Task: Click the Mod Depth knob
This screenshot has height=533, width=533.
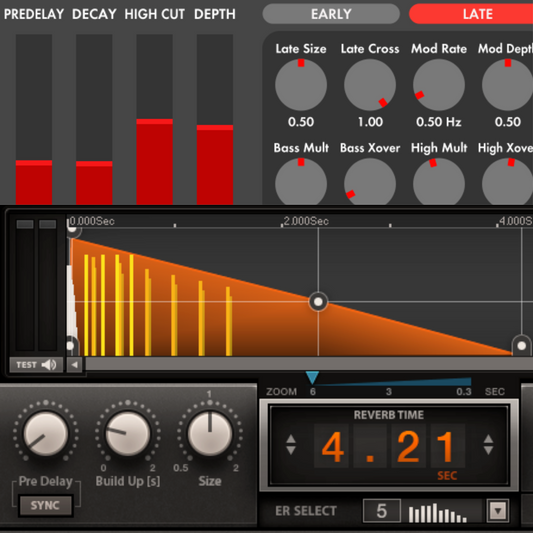Action: point(508,85)
